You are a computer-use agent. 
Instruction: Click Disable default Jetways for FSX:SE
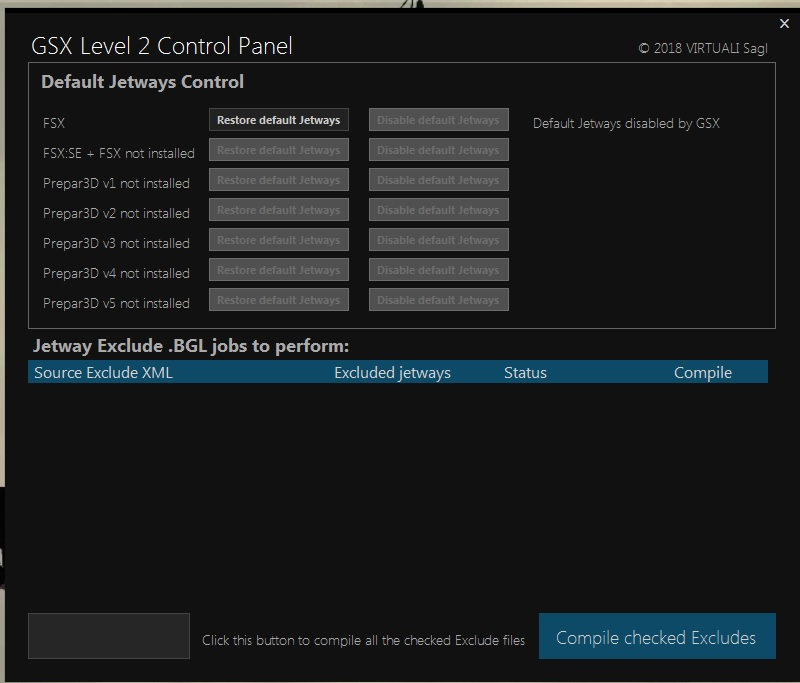point(438,150)
